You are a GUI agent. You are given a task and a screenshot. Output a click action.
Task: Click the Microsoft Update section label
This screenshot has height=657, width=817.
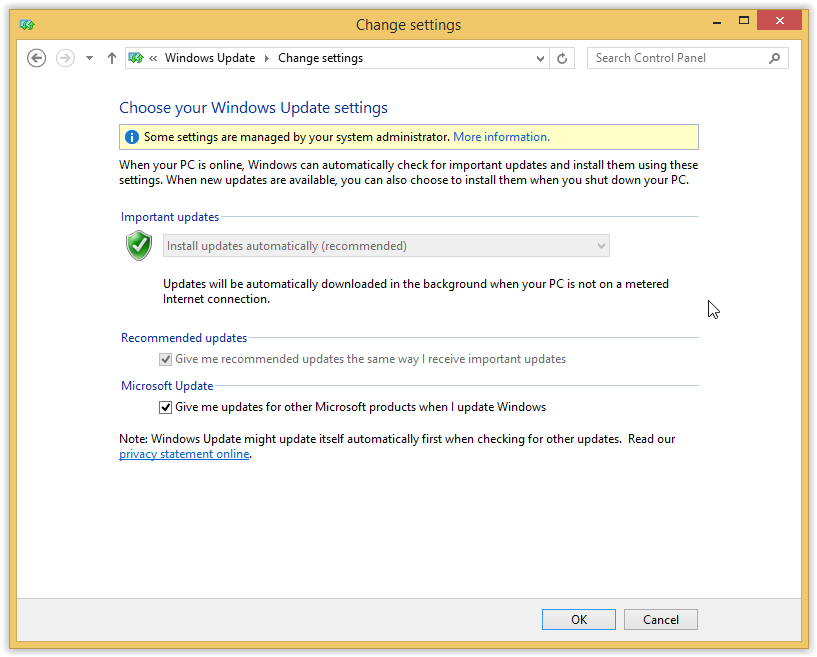pyautogui.click(x=167, y=386)
